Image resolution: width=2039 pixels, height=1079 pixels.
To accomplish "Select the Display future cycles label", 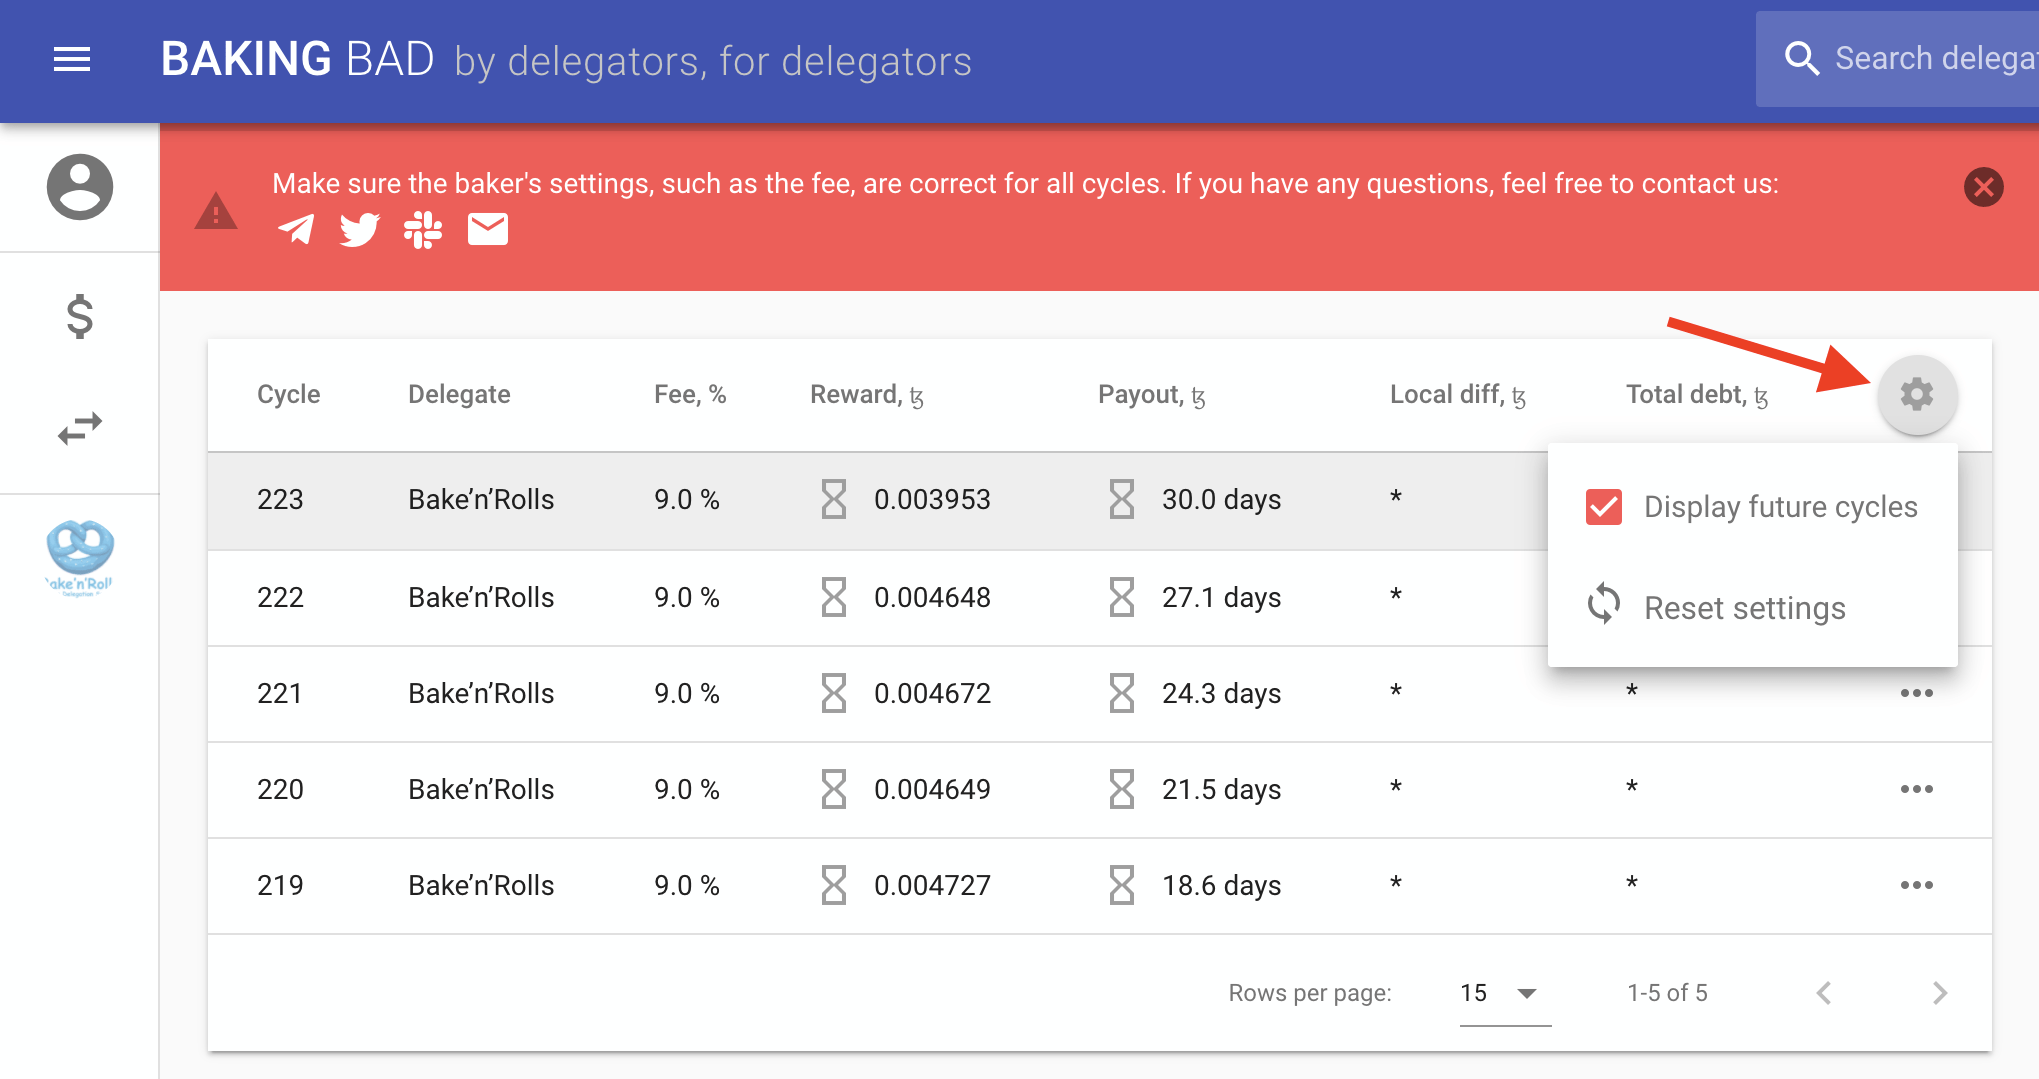I will click(1781, 507).
